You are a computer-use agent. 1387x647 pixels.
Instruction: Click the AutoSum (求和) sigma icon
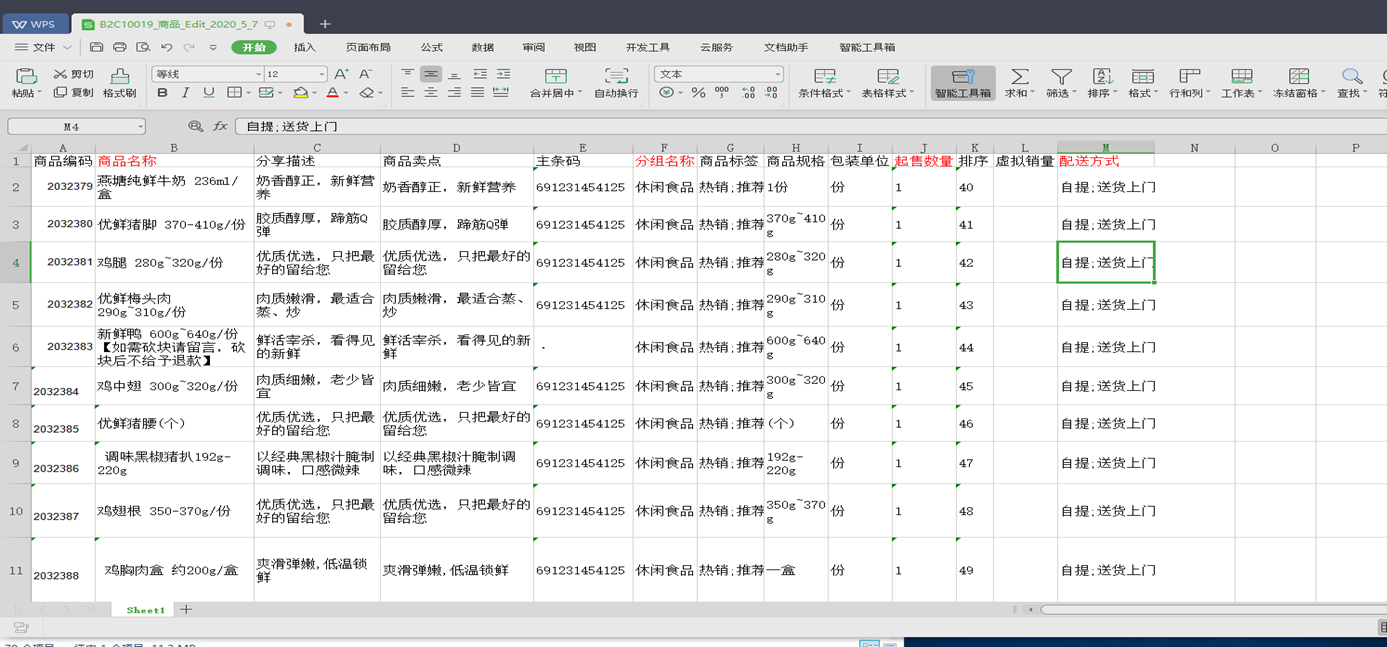click(x=1019, y=76)
